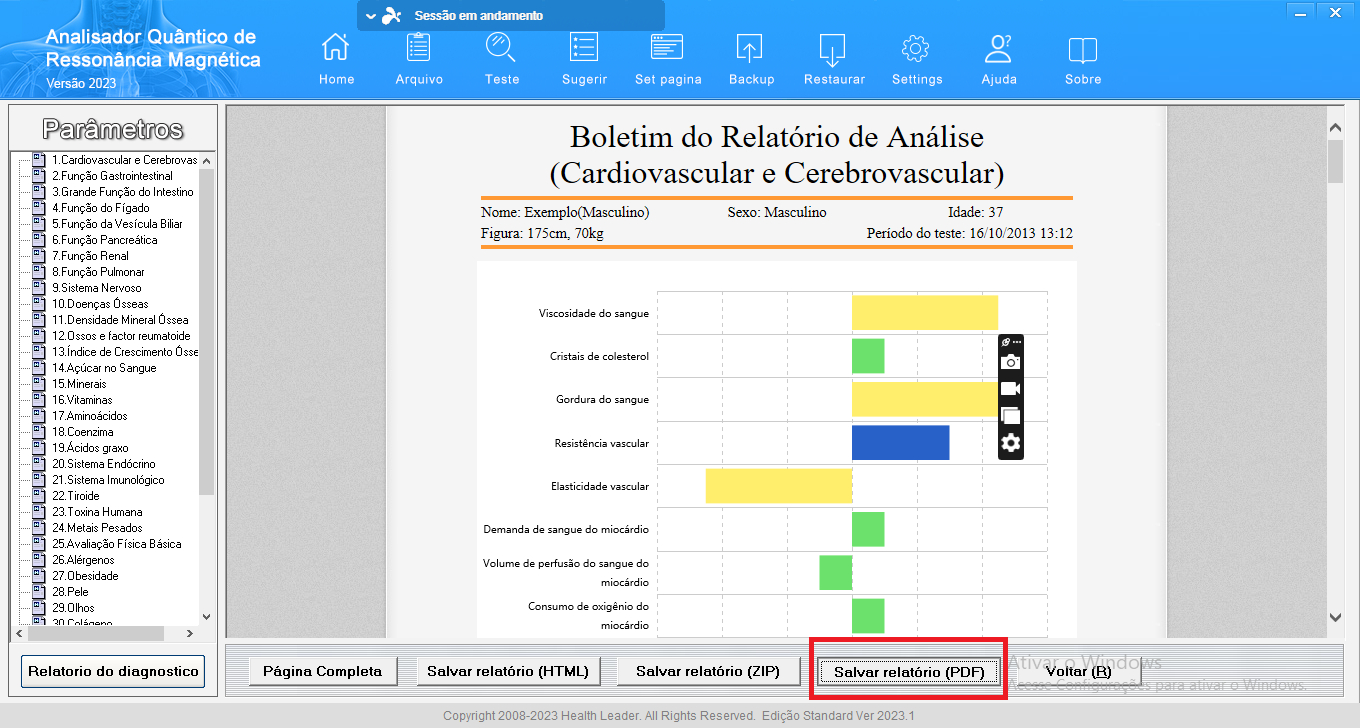The width and height of the screenshot is (1360, 728).
Task: Click the document icon beside 12.Ossos e factor reumatoide
Action: pos(40,336)
